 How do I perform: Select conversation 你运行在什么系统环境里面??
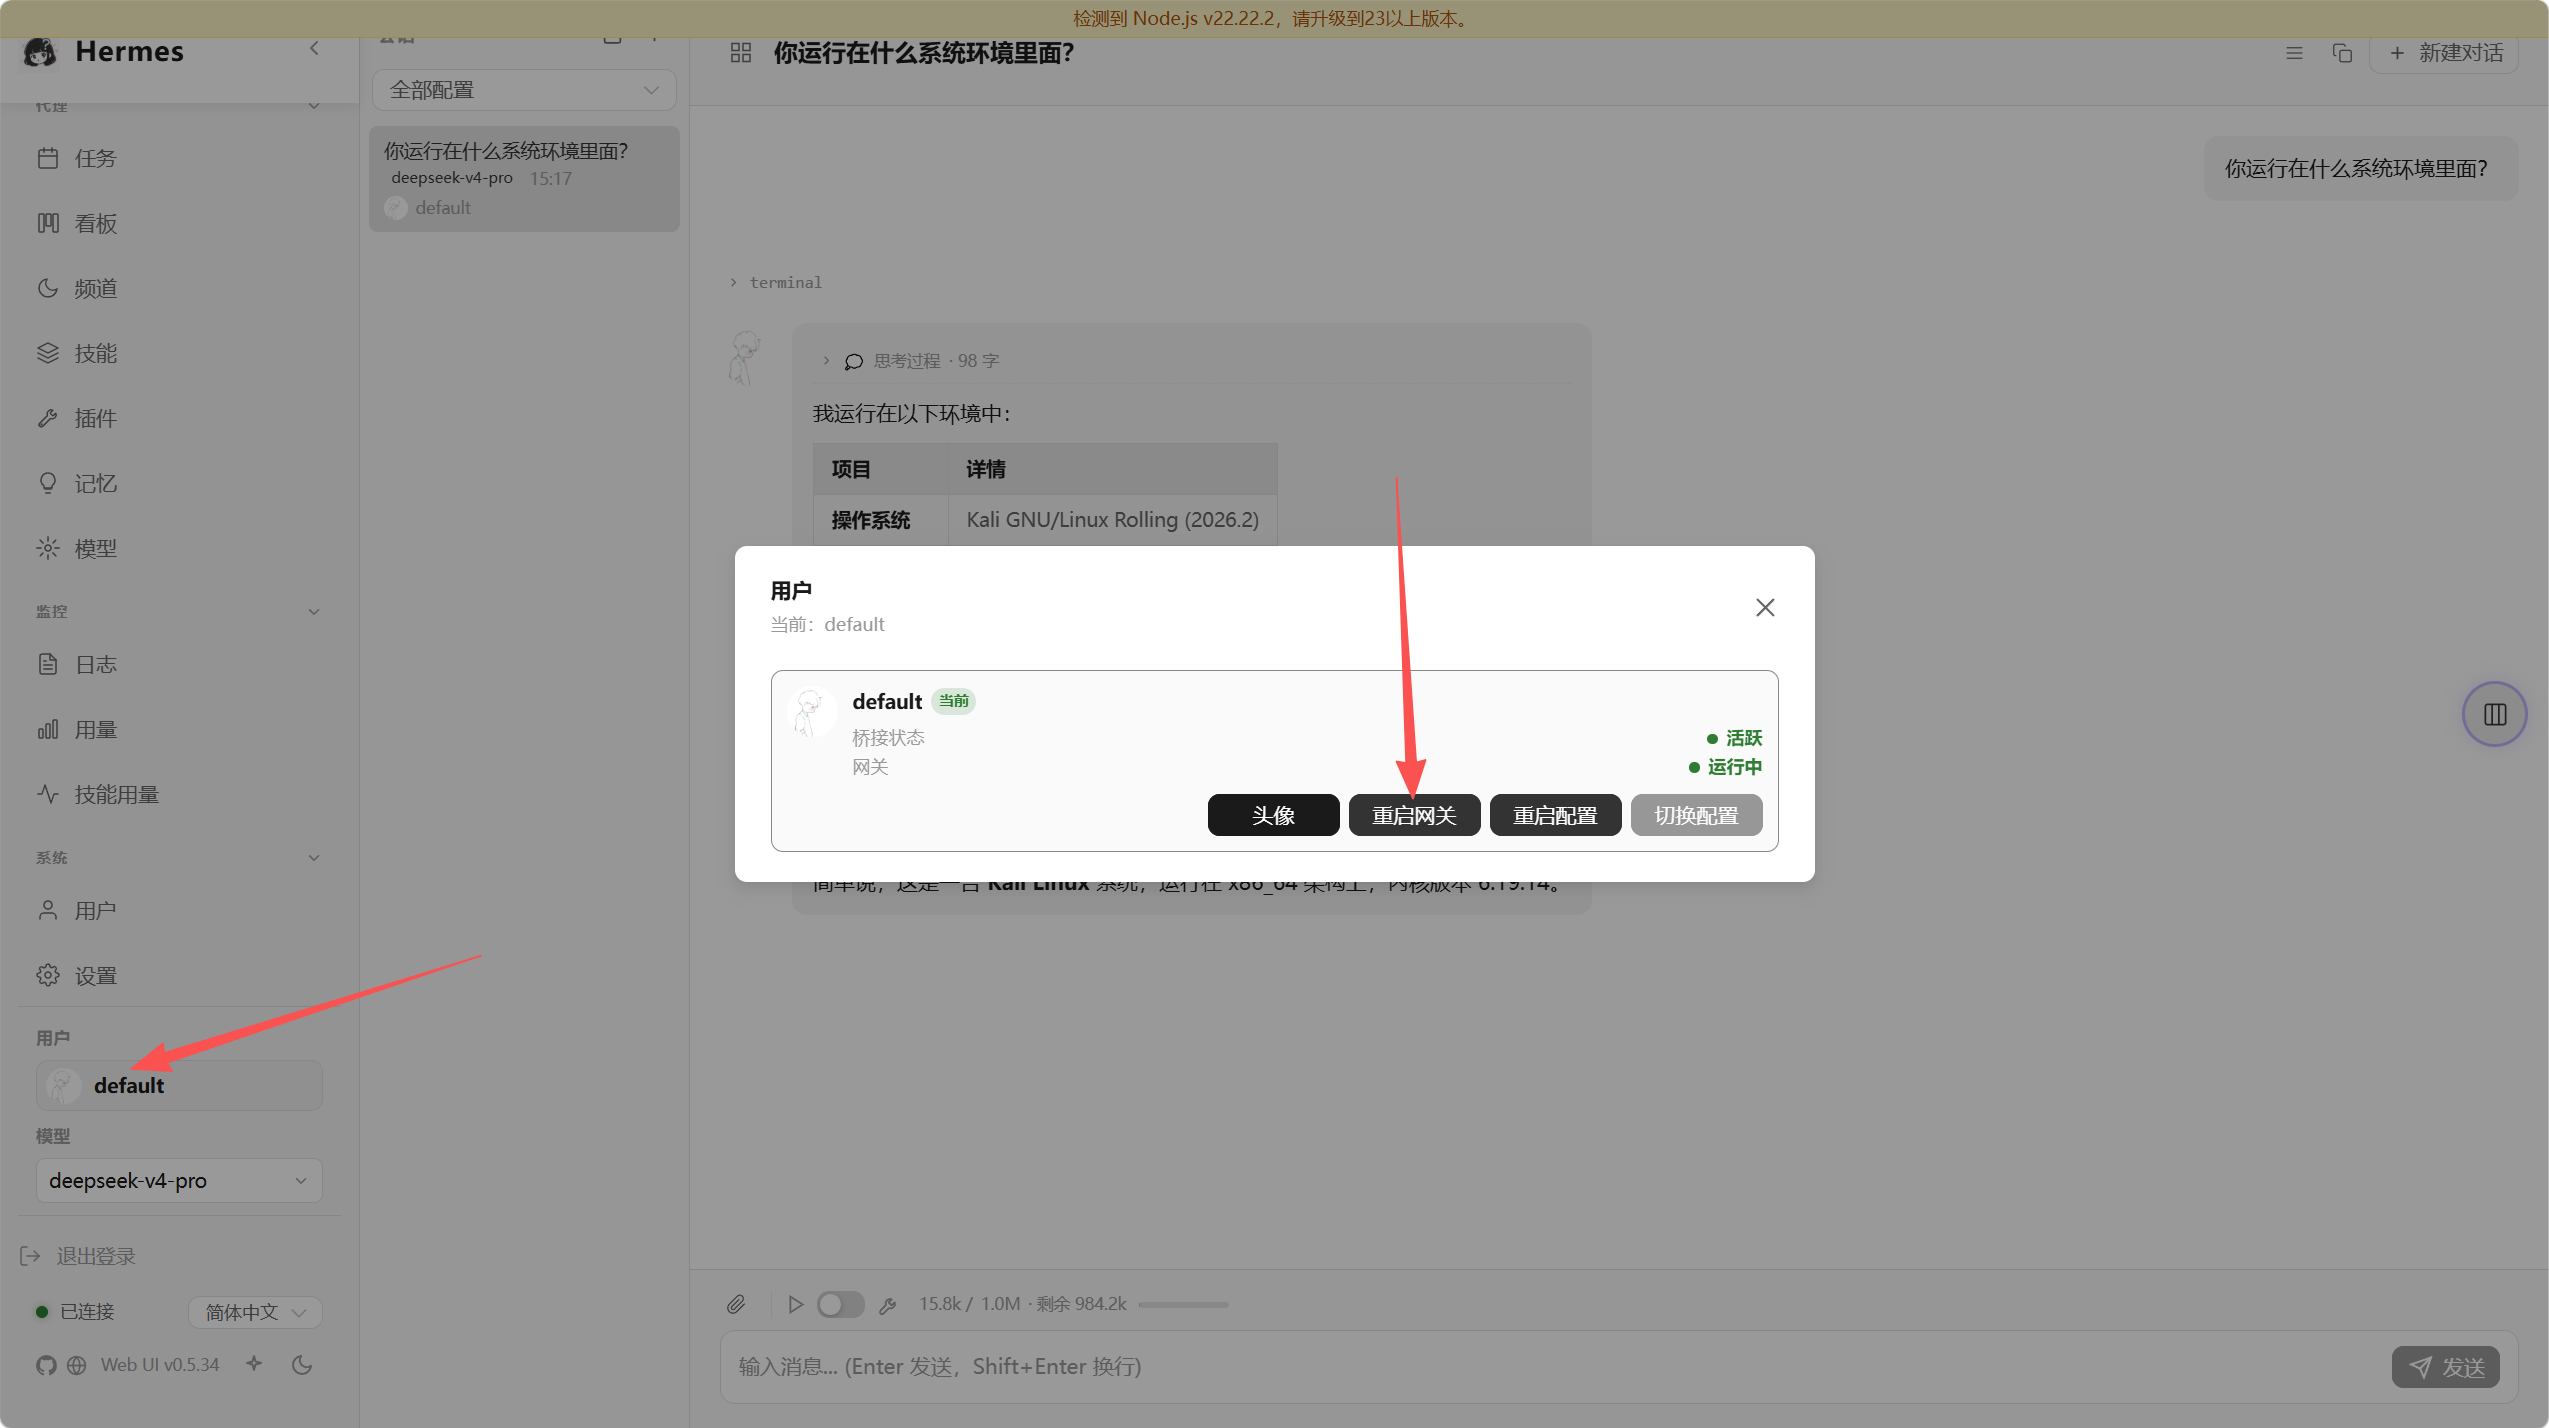point(524,178)
